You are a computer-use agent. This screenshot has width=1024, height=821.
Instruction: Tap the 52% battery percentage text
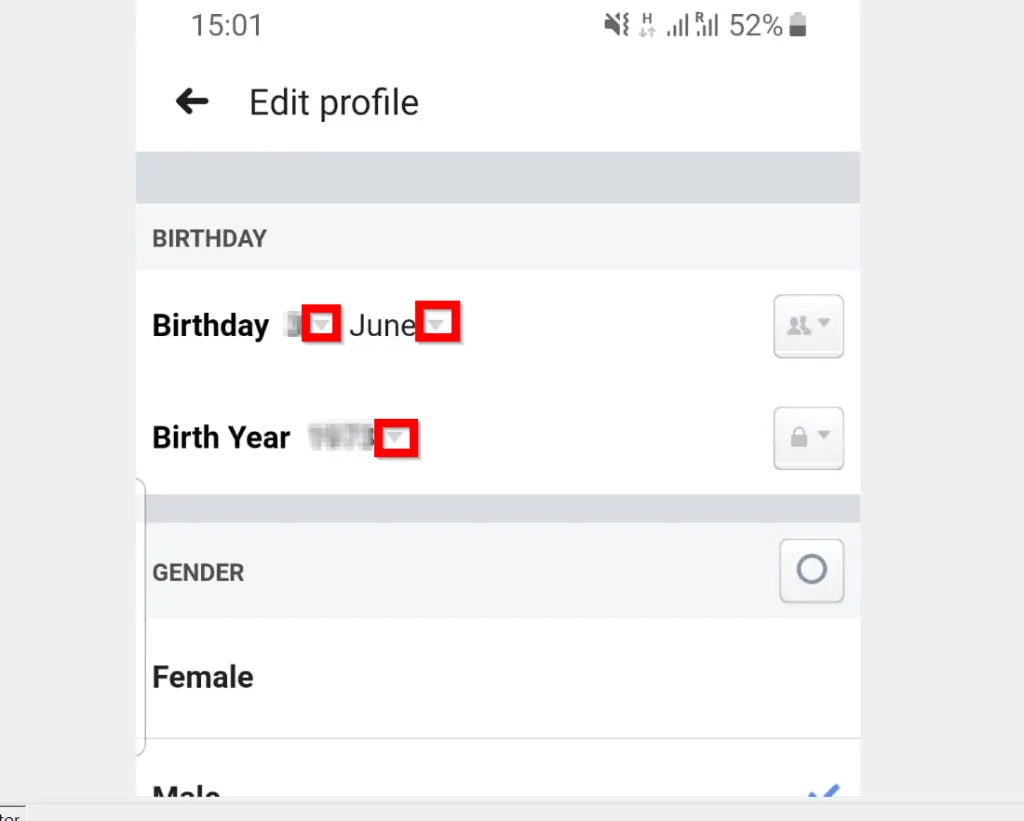point(758,25)
